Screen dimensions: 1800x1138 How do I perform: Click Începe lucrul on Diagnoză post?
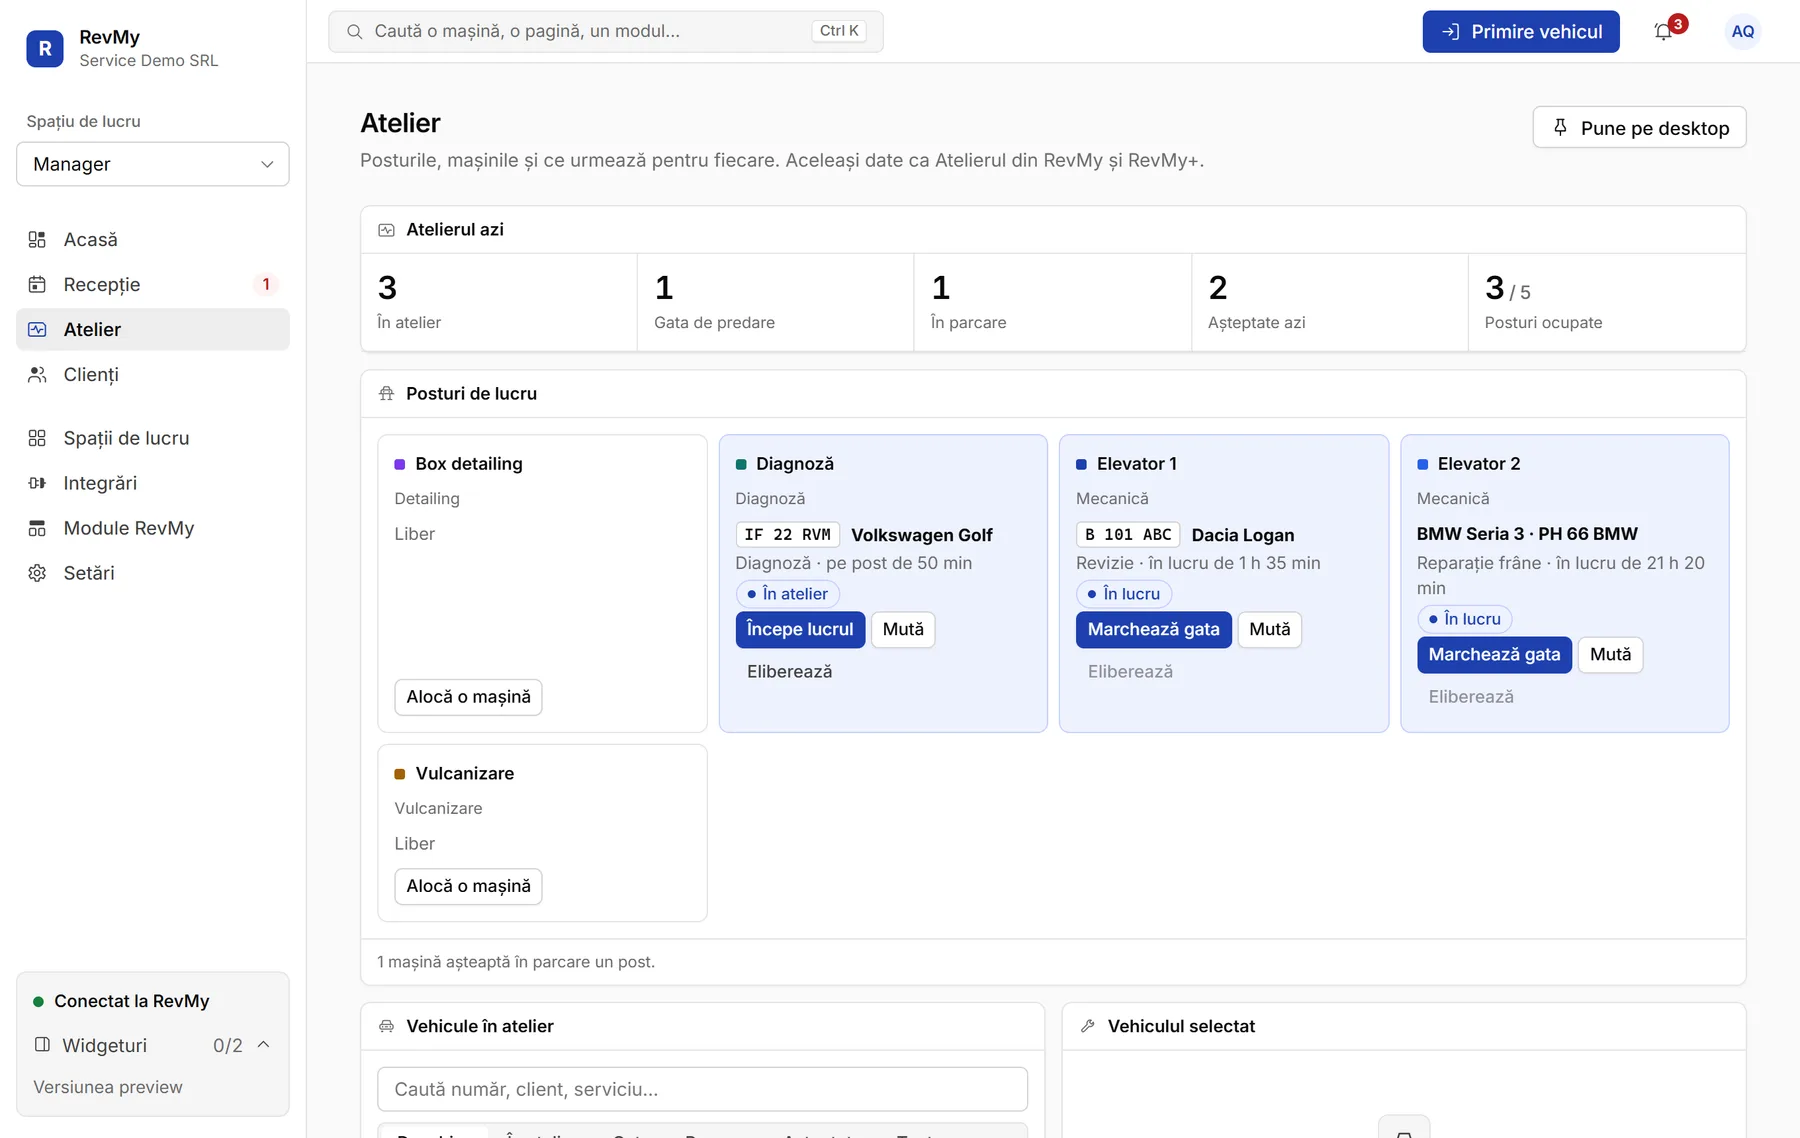pyautogui.click(x=800, y=629)
